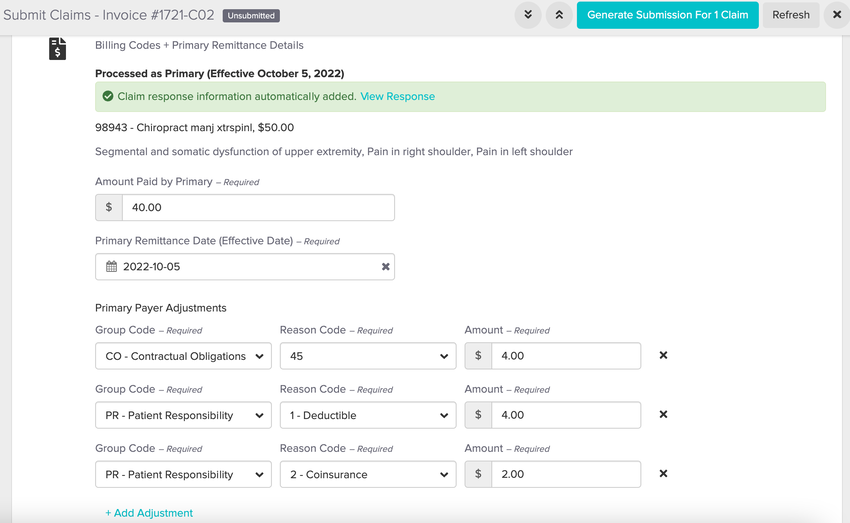This screenshot has height=523, width=850.
Task: Click the Refresh button
Action: [790, 15]
